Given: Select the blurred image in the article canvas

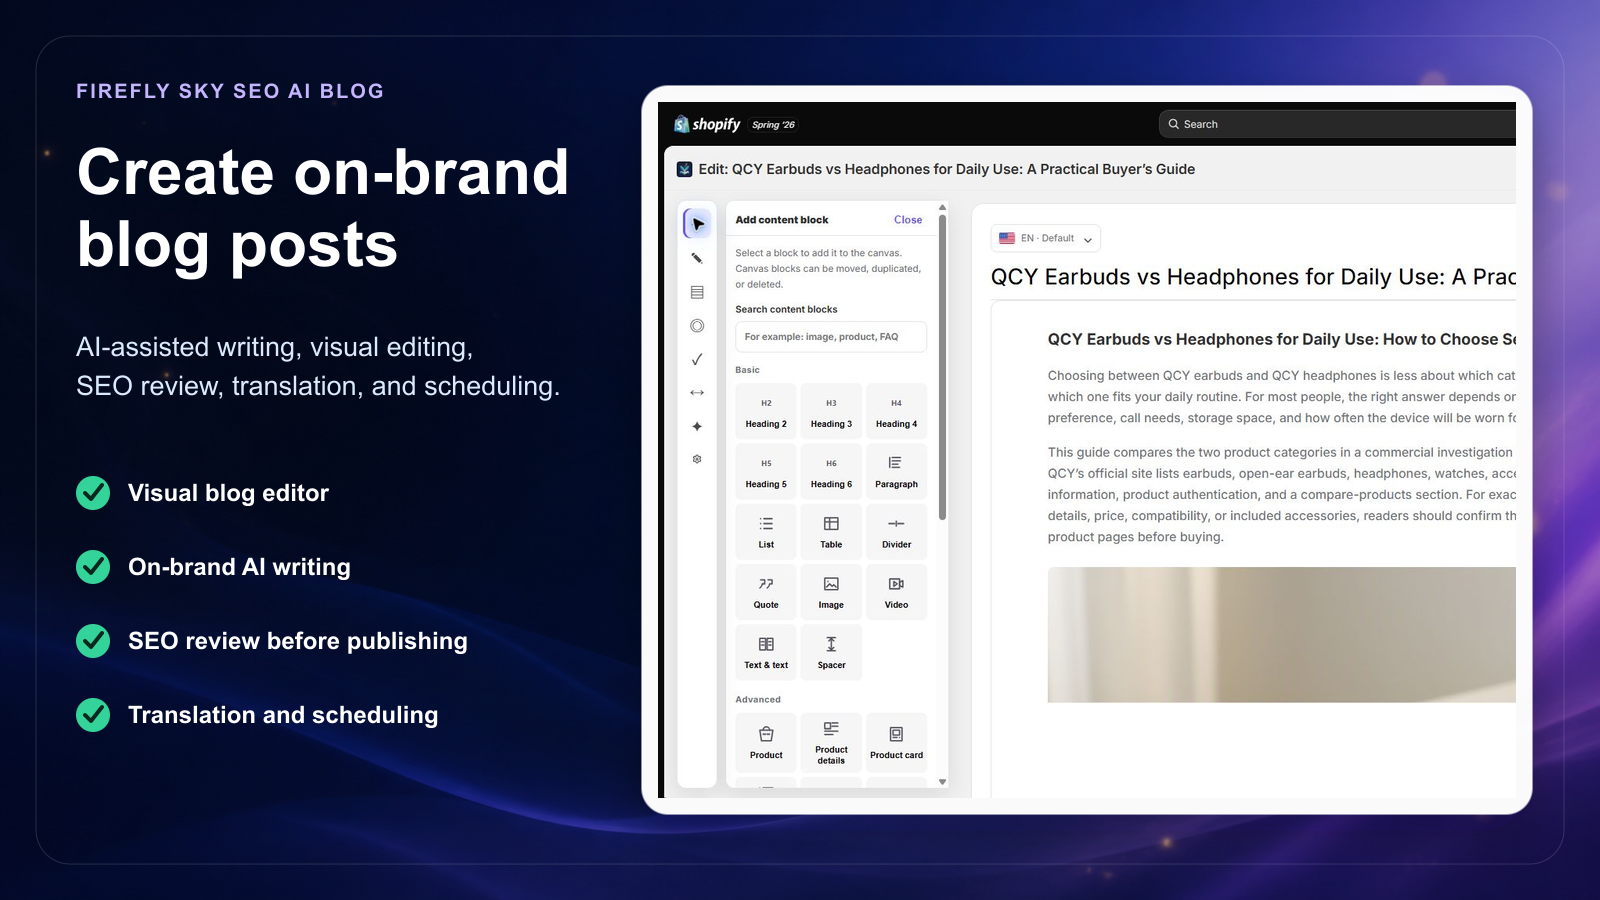Looking at the screenshot, I should (1282, 635).
